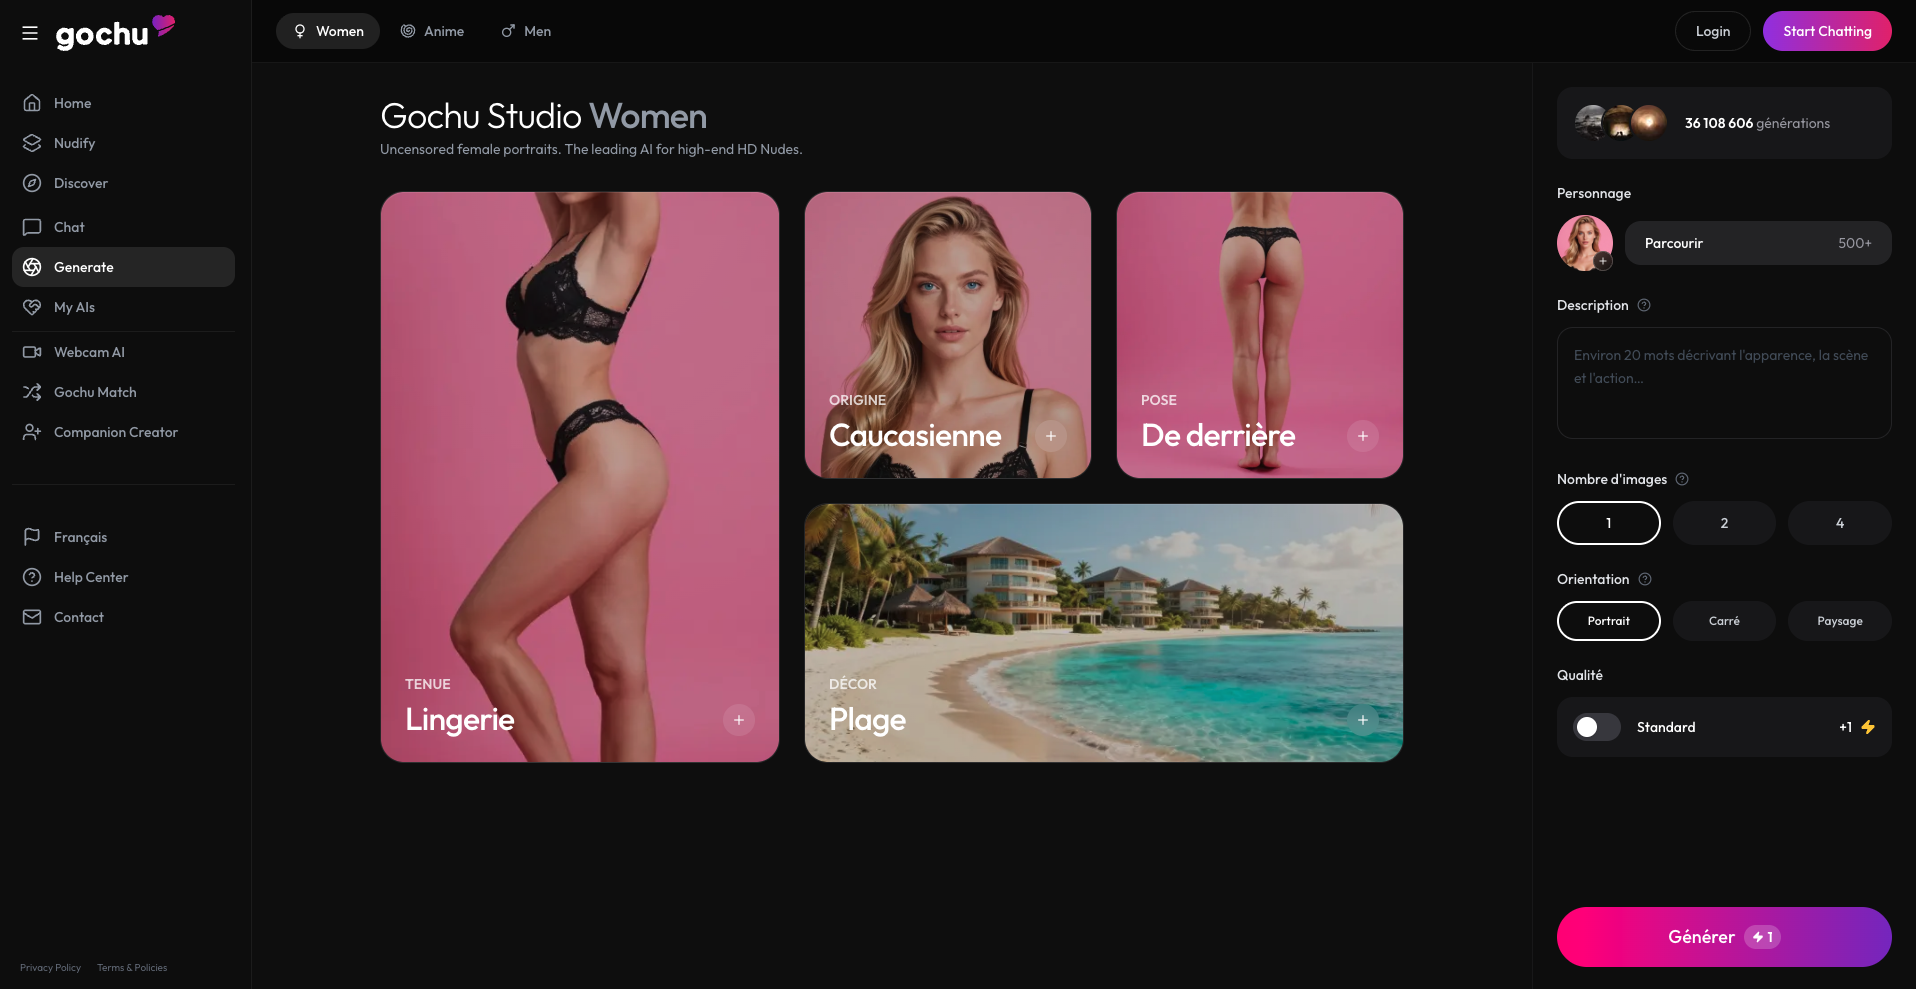1916x989 pixels.
Task: Open Gochu Match in the sidebar
Action: point(123,392)
